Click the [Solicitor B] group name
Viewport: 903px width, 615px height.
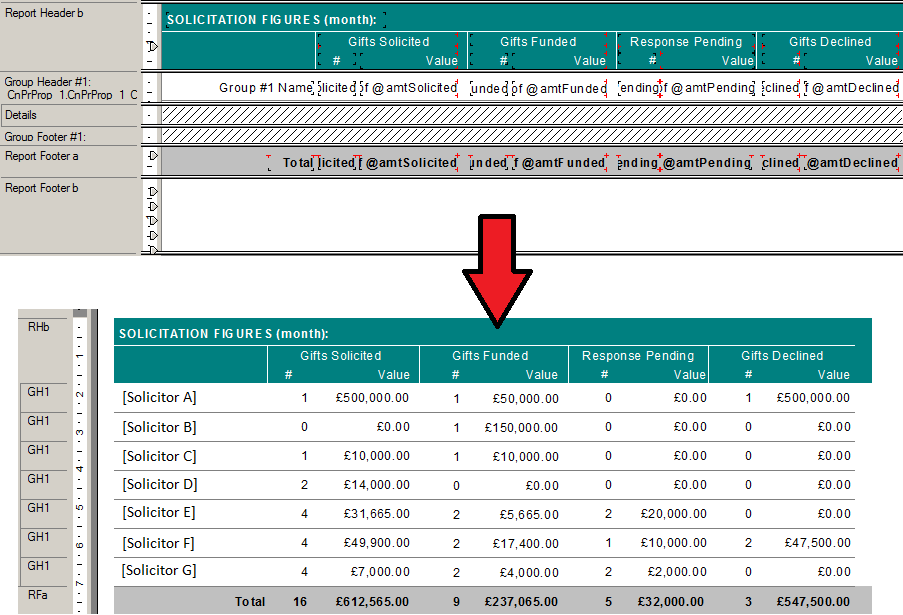tap(159, 427)
